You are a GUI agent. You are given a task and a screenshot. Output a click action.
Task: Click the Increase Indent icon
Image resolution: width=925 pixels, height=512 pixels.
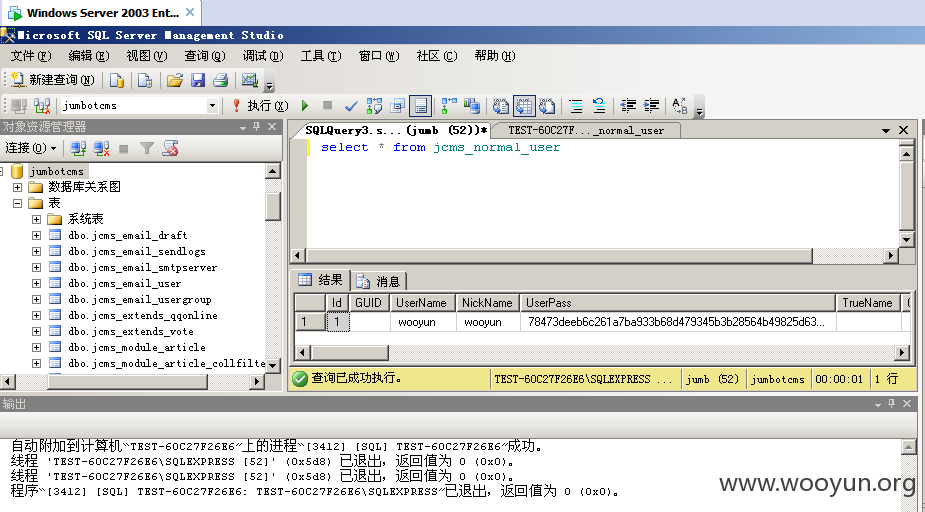[x=651, y=106]
